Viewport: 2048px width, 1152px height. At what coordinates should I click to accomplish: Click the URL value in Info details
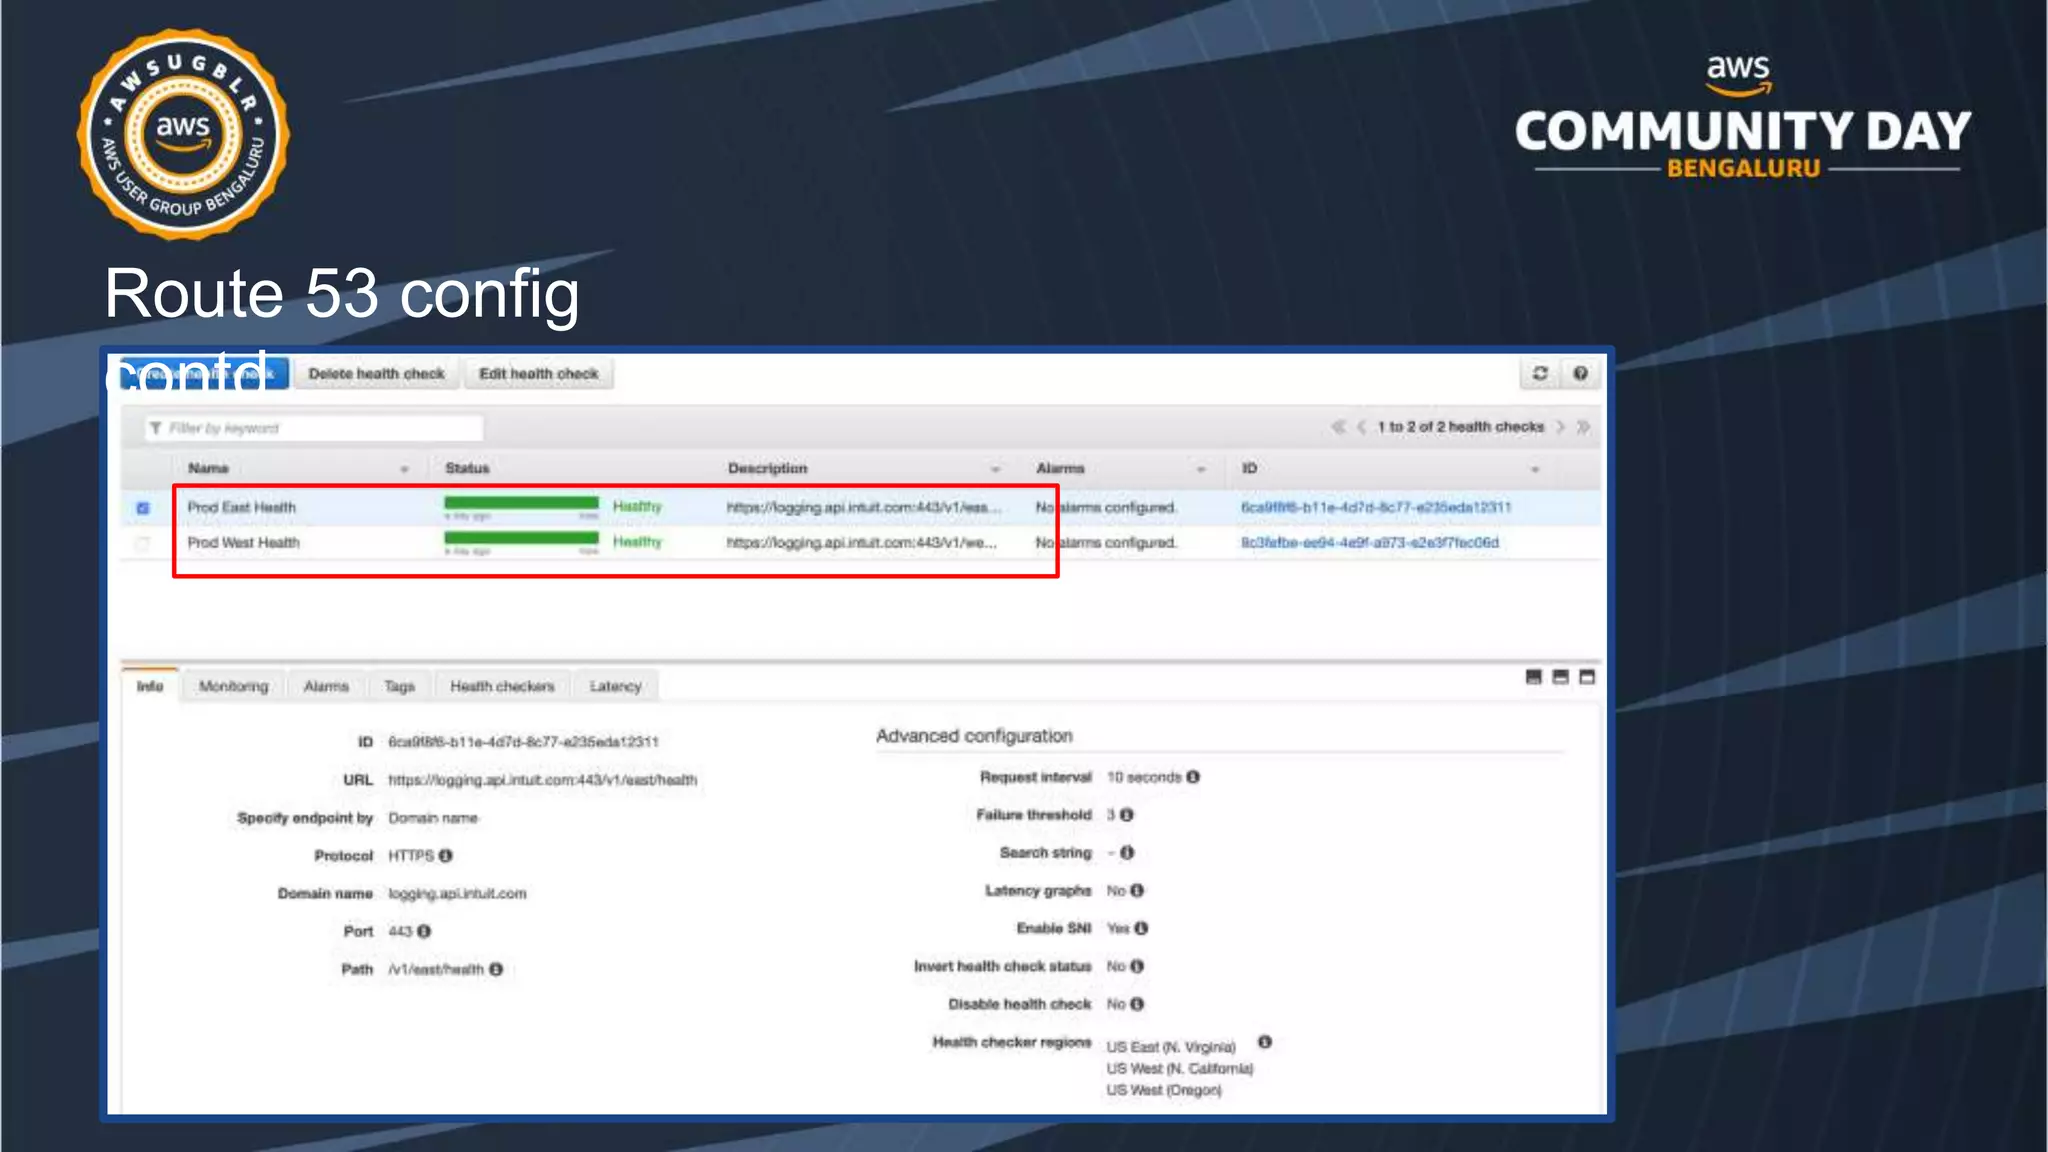(x=543, y=780)
